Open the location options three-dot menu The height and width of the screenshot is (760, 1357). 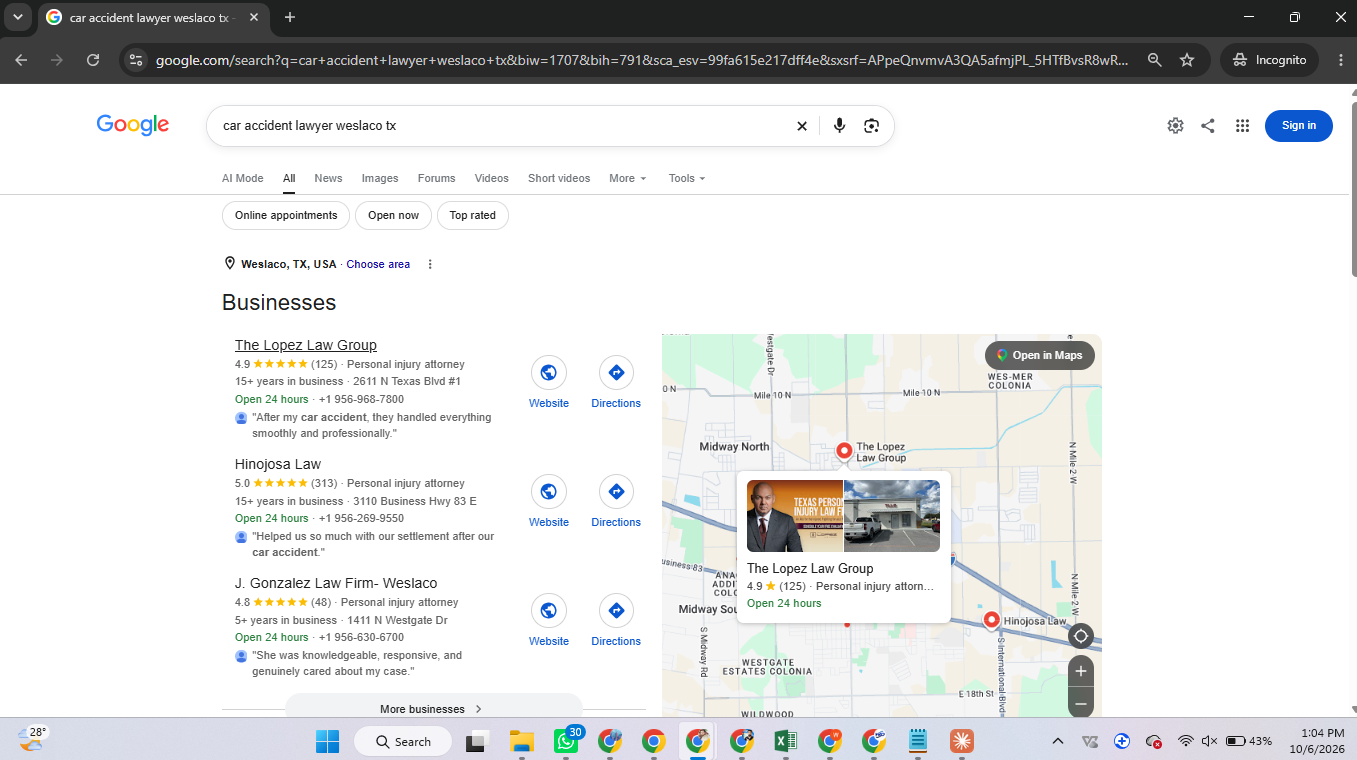(430, 264)
